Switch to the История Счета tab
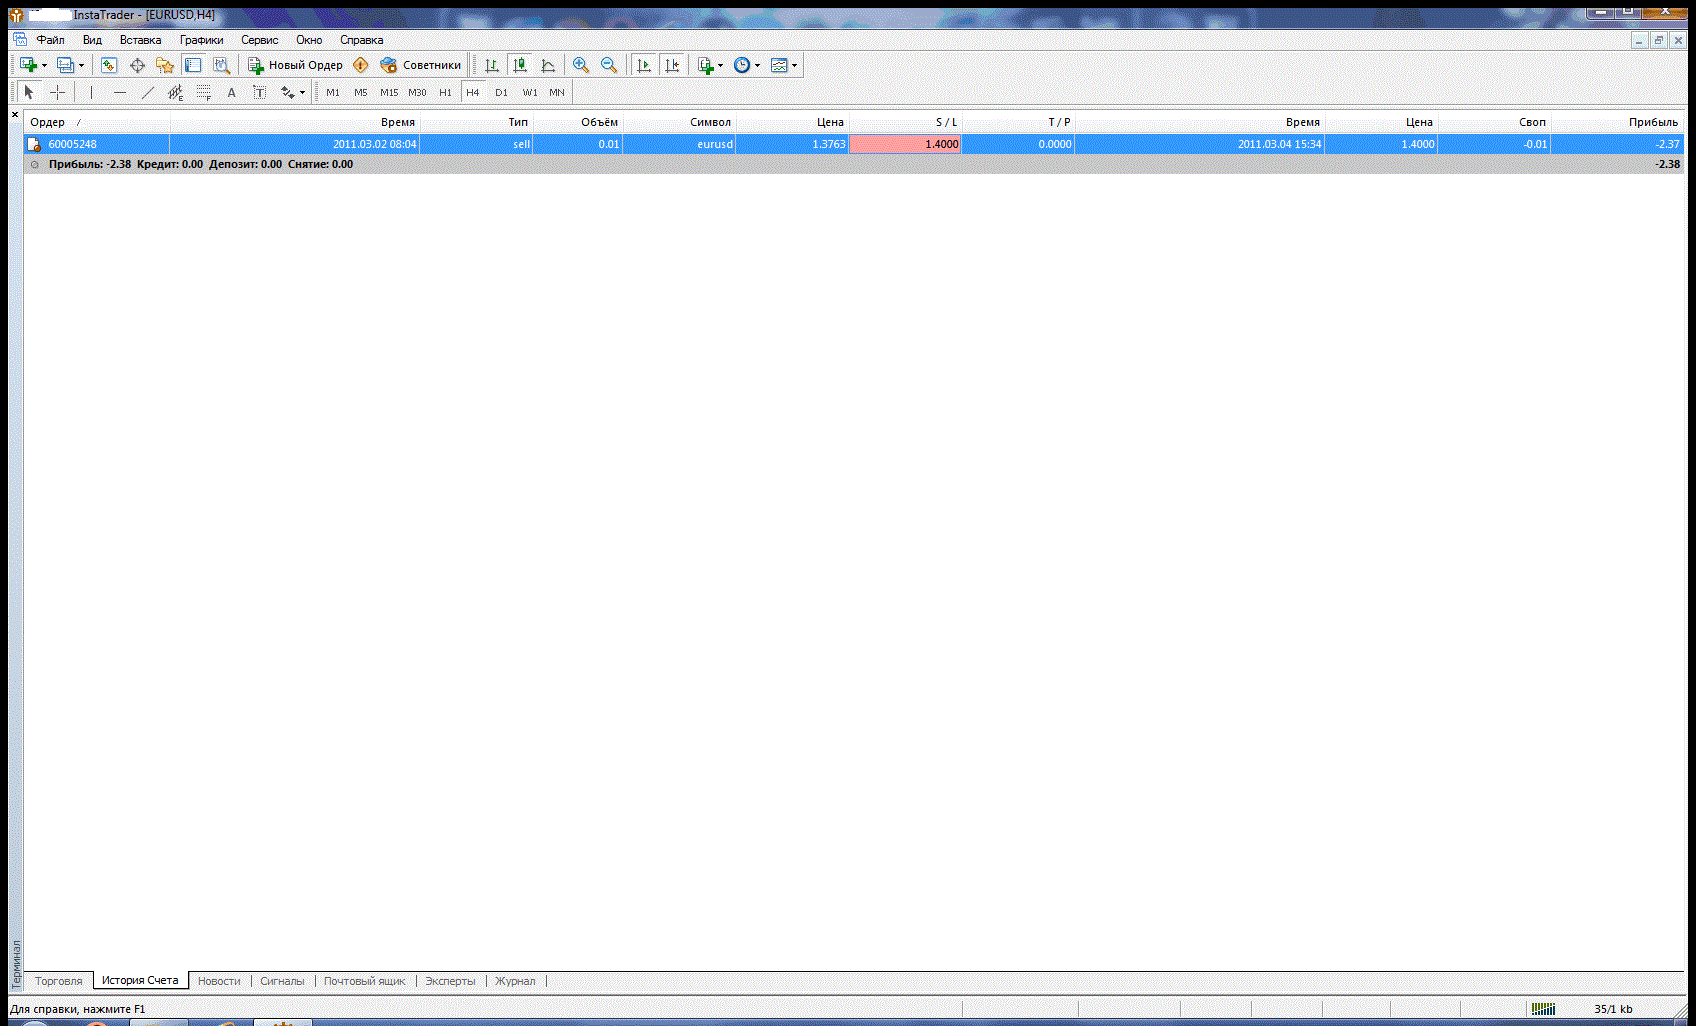1696x1026 pixels. pyautogui.click(x=140, y=980)
